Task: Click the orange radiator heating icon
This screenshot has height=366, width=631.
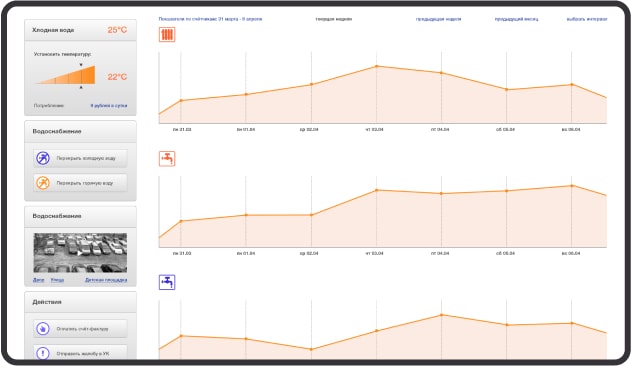Action: (167, 35)
